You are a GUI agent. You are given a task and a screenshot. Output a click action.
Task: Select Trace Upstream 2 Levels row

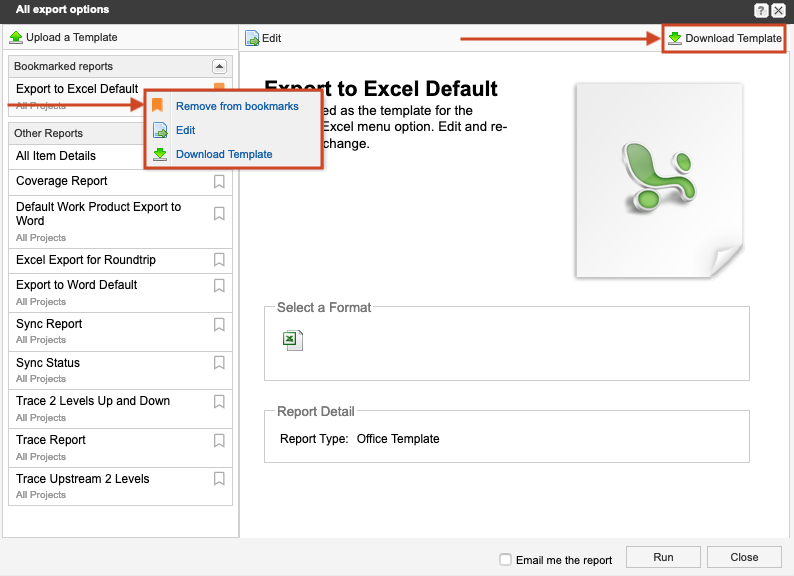tap(121, 486)
